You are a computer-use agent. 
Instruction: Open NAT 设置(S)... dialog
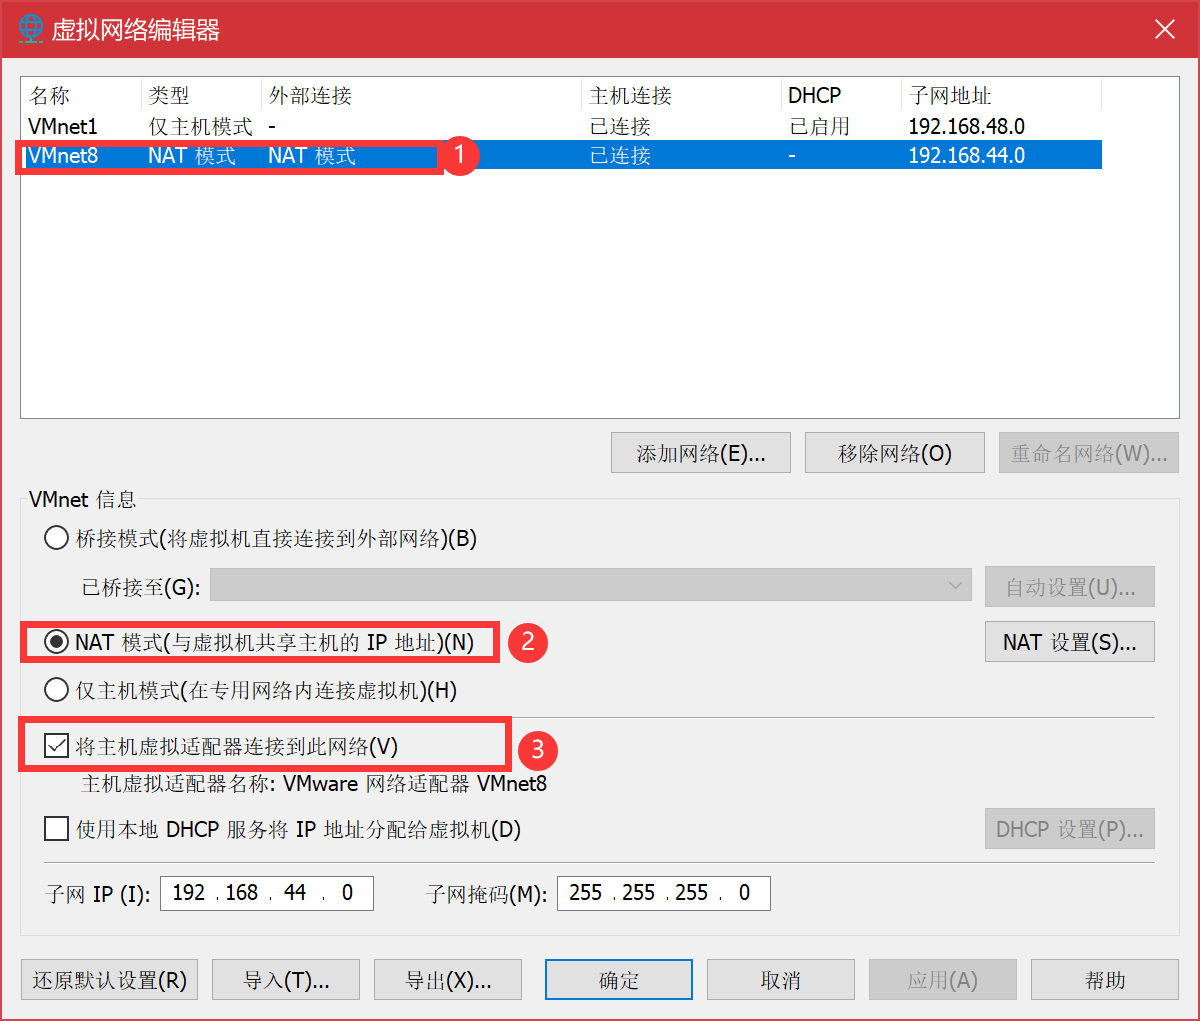pos(1070,642)
